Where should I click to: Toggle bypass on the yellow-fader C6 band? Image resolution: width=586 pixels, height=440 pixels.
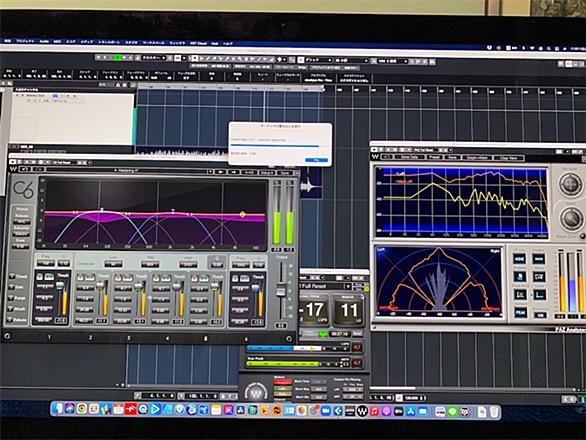pos(204,278)
